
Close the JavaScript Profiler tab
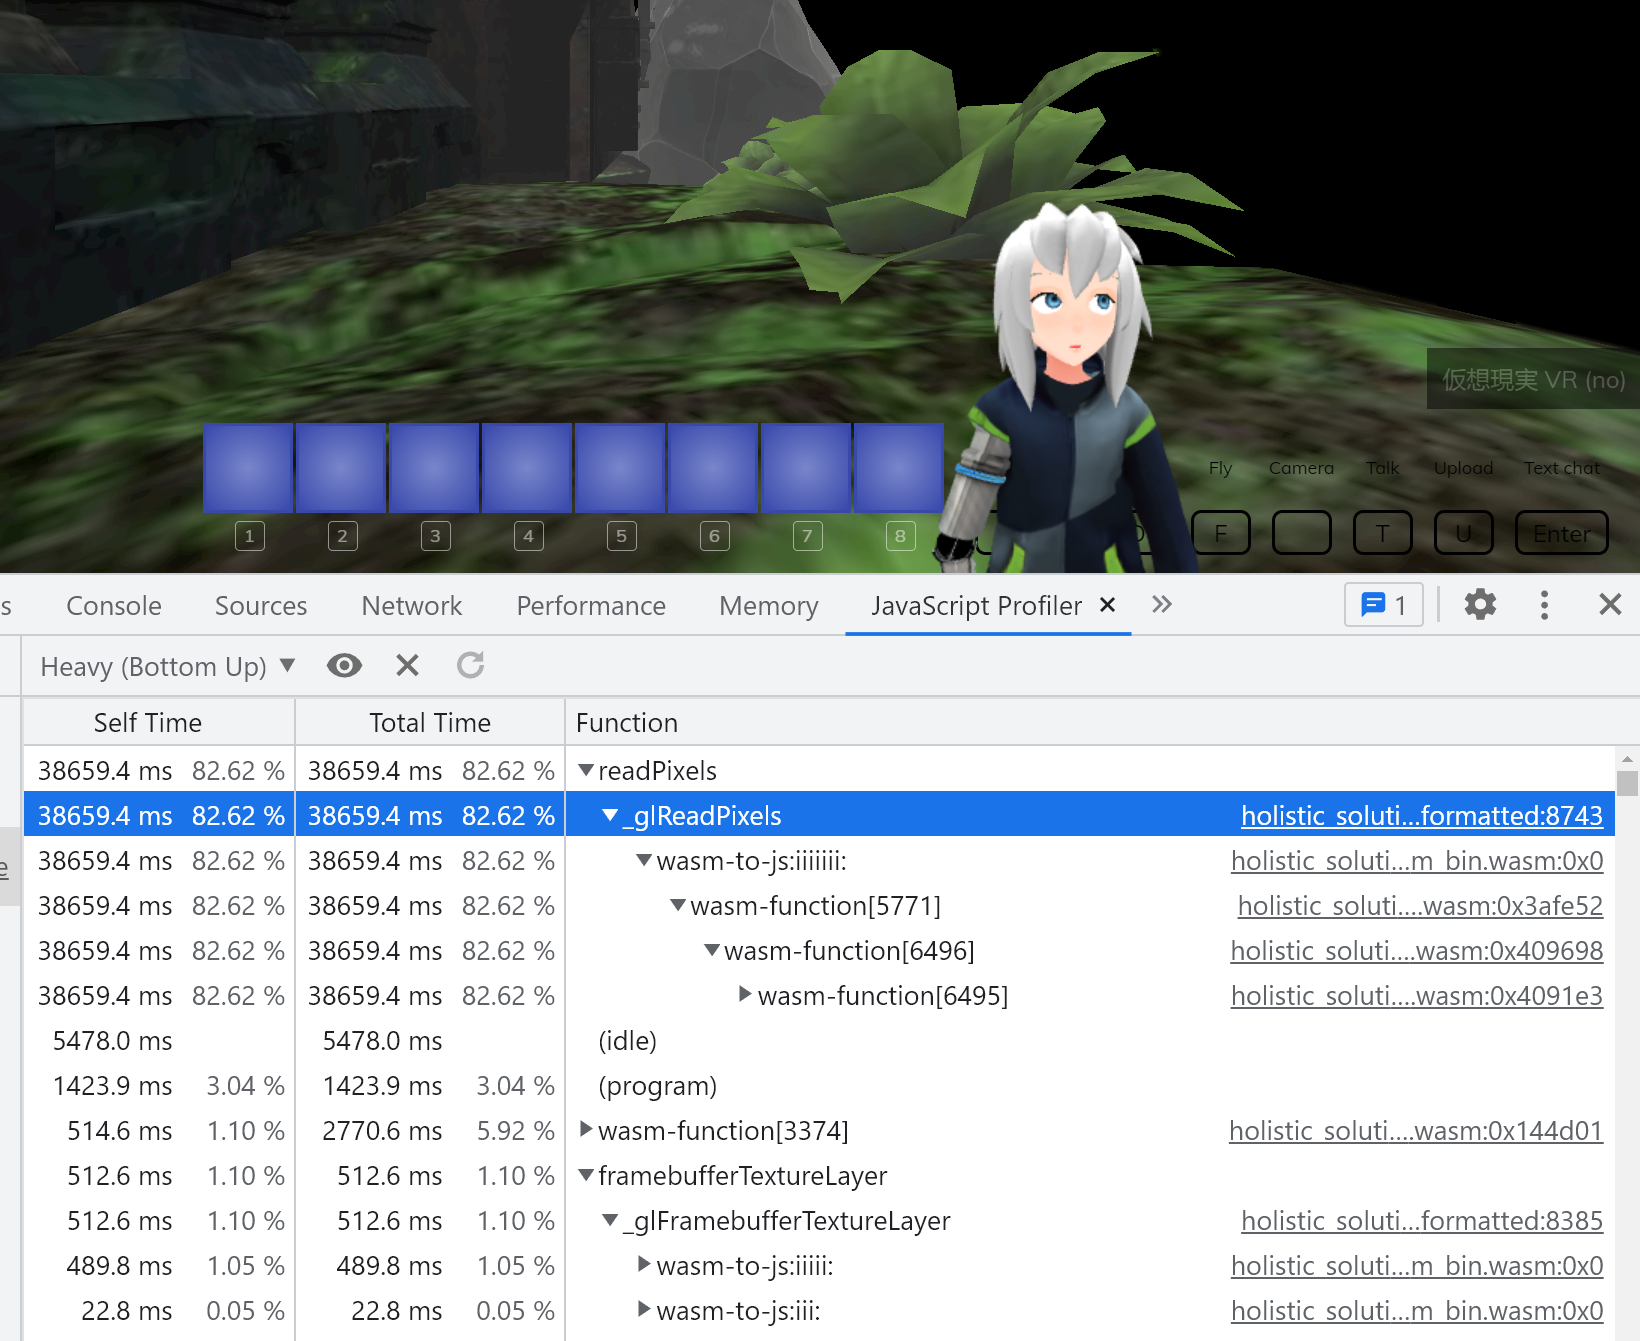click(x=1107, y=604)
